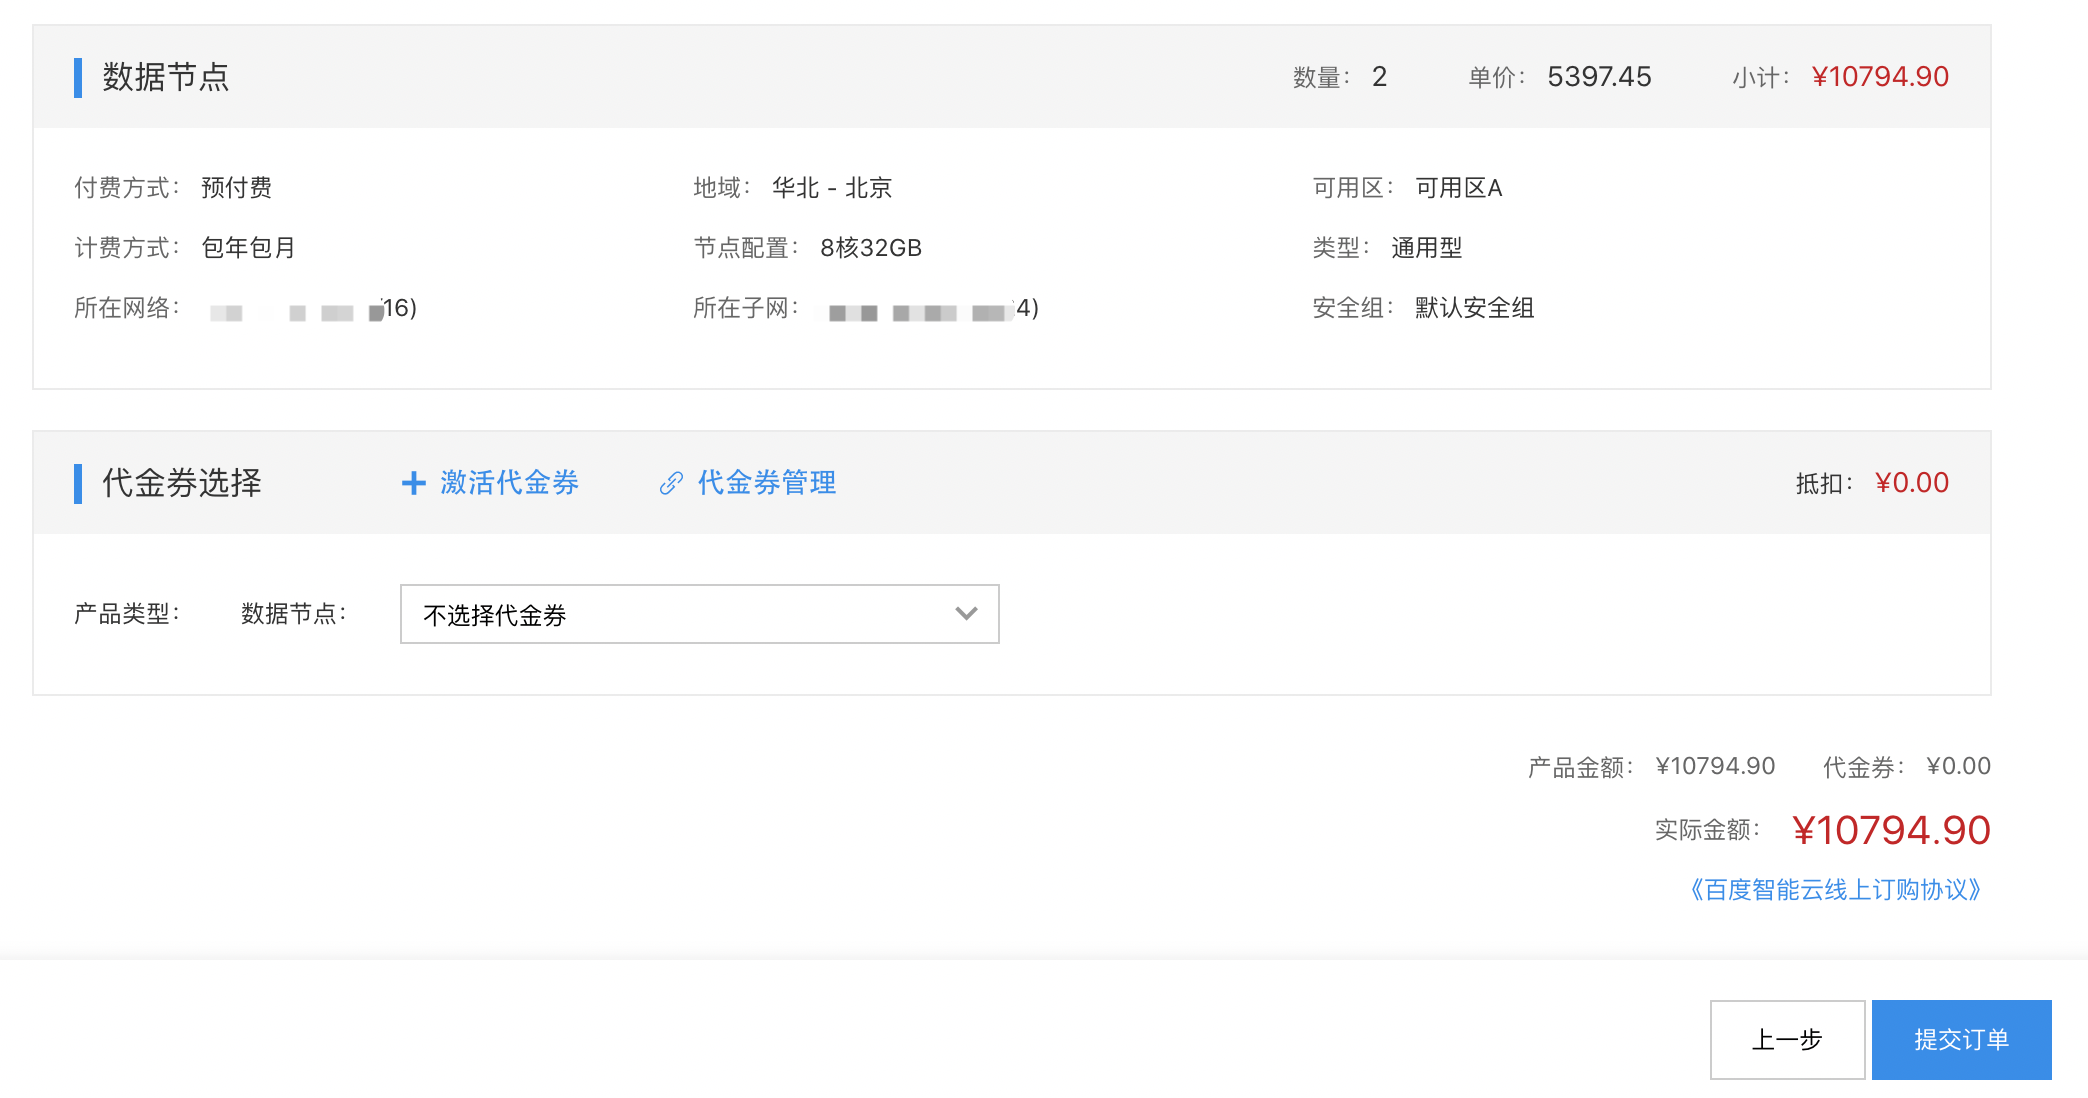The image size is (2088, 1098).
Task: Click the subtotal ¥10794.90 in 数据节点 header
Action: pyautogui.click(x=1880, y=77)
